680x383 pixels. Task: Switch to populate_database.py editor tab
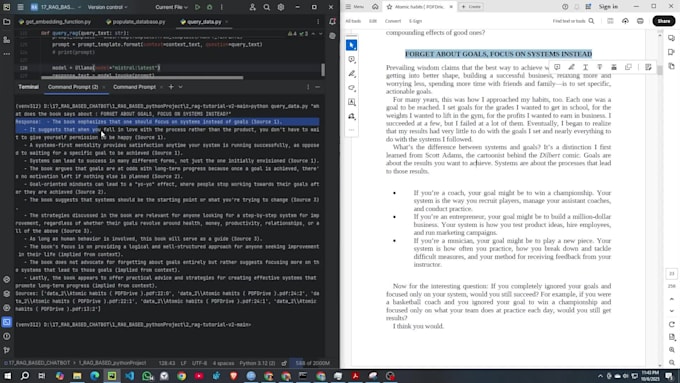click(x=135, y=22)
